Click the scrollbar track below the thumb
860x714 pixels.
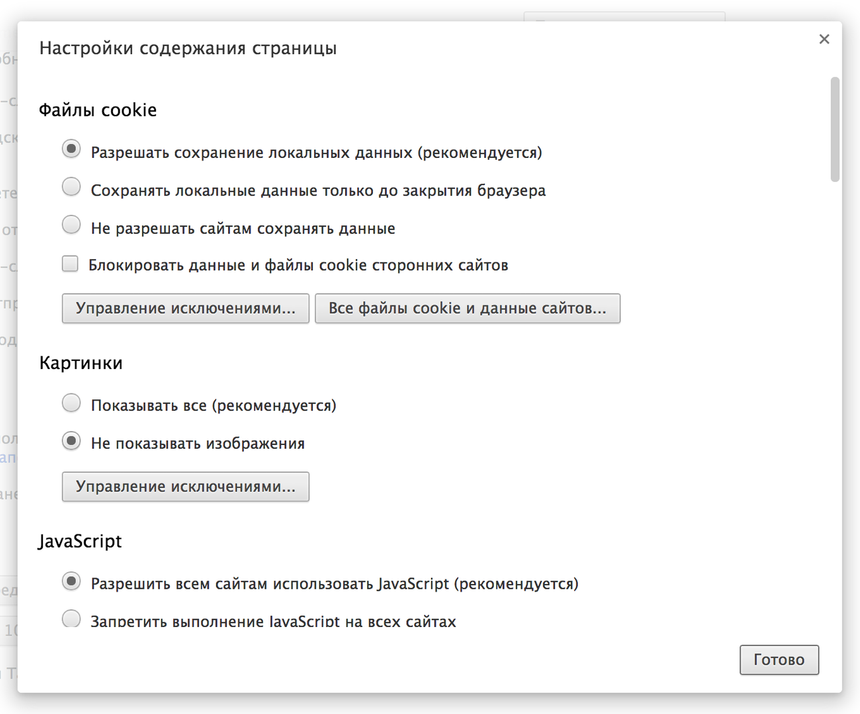coord(834,400)
